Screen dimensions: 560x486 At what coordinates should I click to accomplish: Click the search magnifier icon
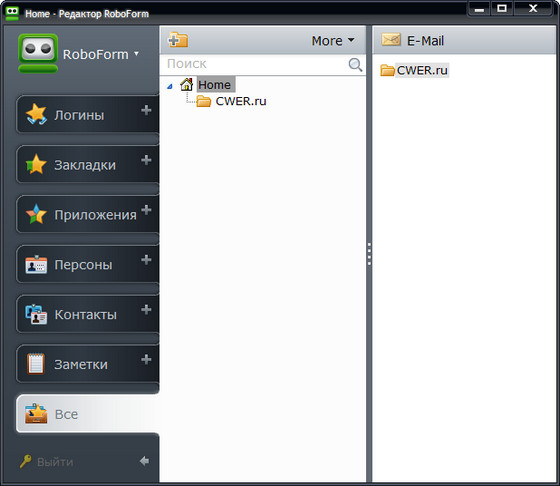pyautogui.click(x=355, y=65)
